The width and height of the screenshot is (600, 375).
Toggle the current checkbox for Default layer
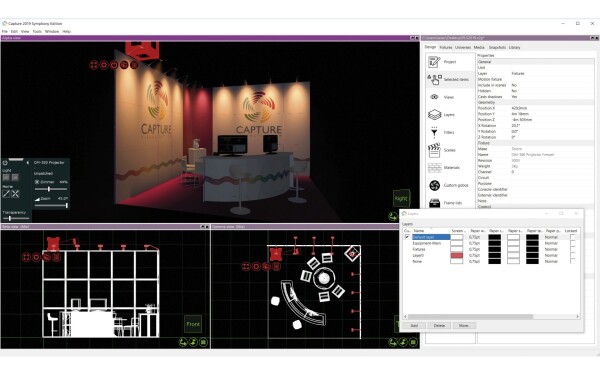[x=407, y=237]
